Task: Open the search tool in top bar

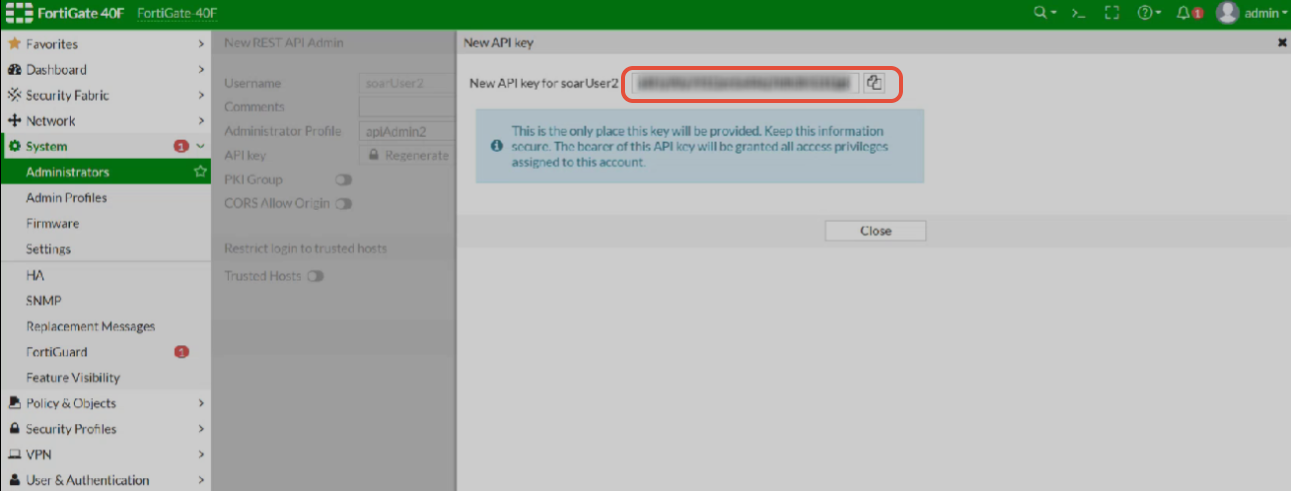Action: [x=1045, y=13]
